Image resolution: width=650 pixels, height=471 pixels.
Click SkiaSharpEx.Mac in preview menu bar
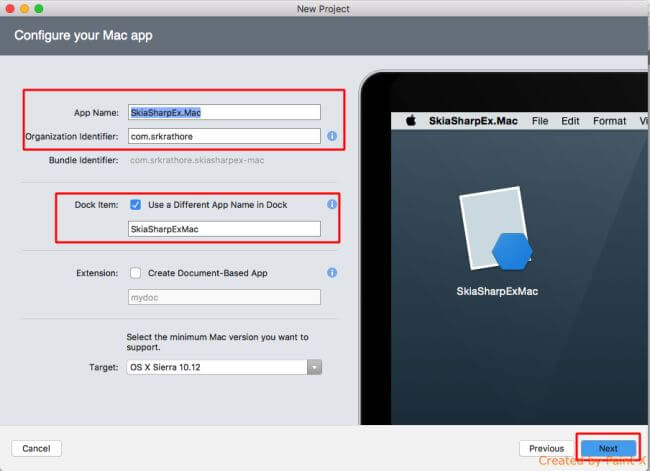point(473,121)
